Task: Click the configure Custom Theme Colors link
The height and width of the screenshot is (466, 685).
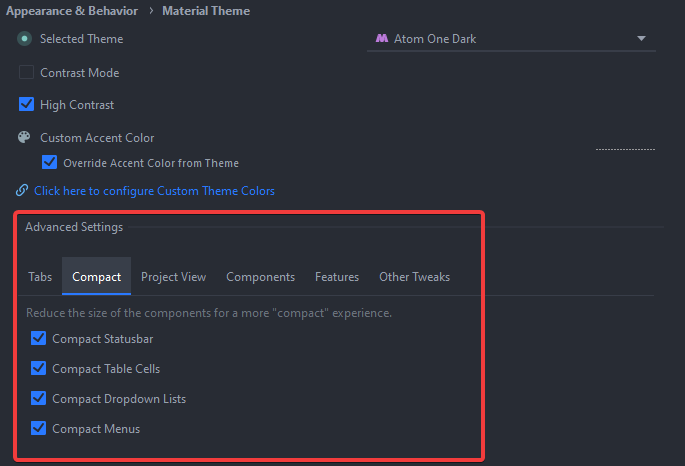Action: point(154,191)
